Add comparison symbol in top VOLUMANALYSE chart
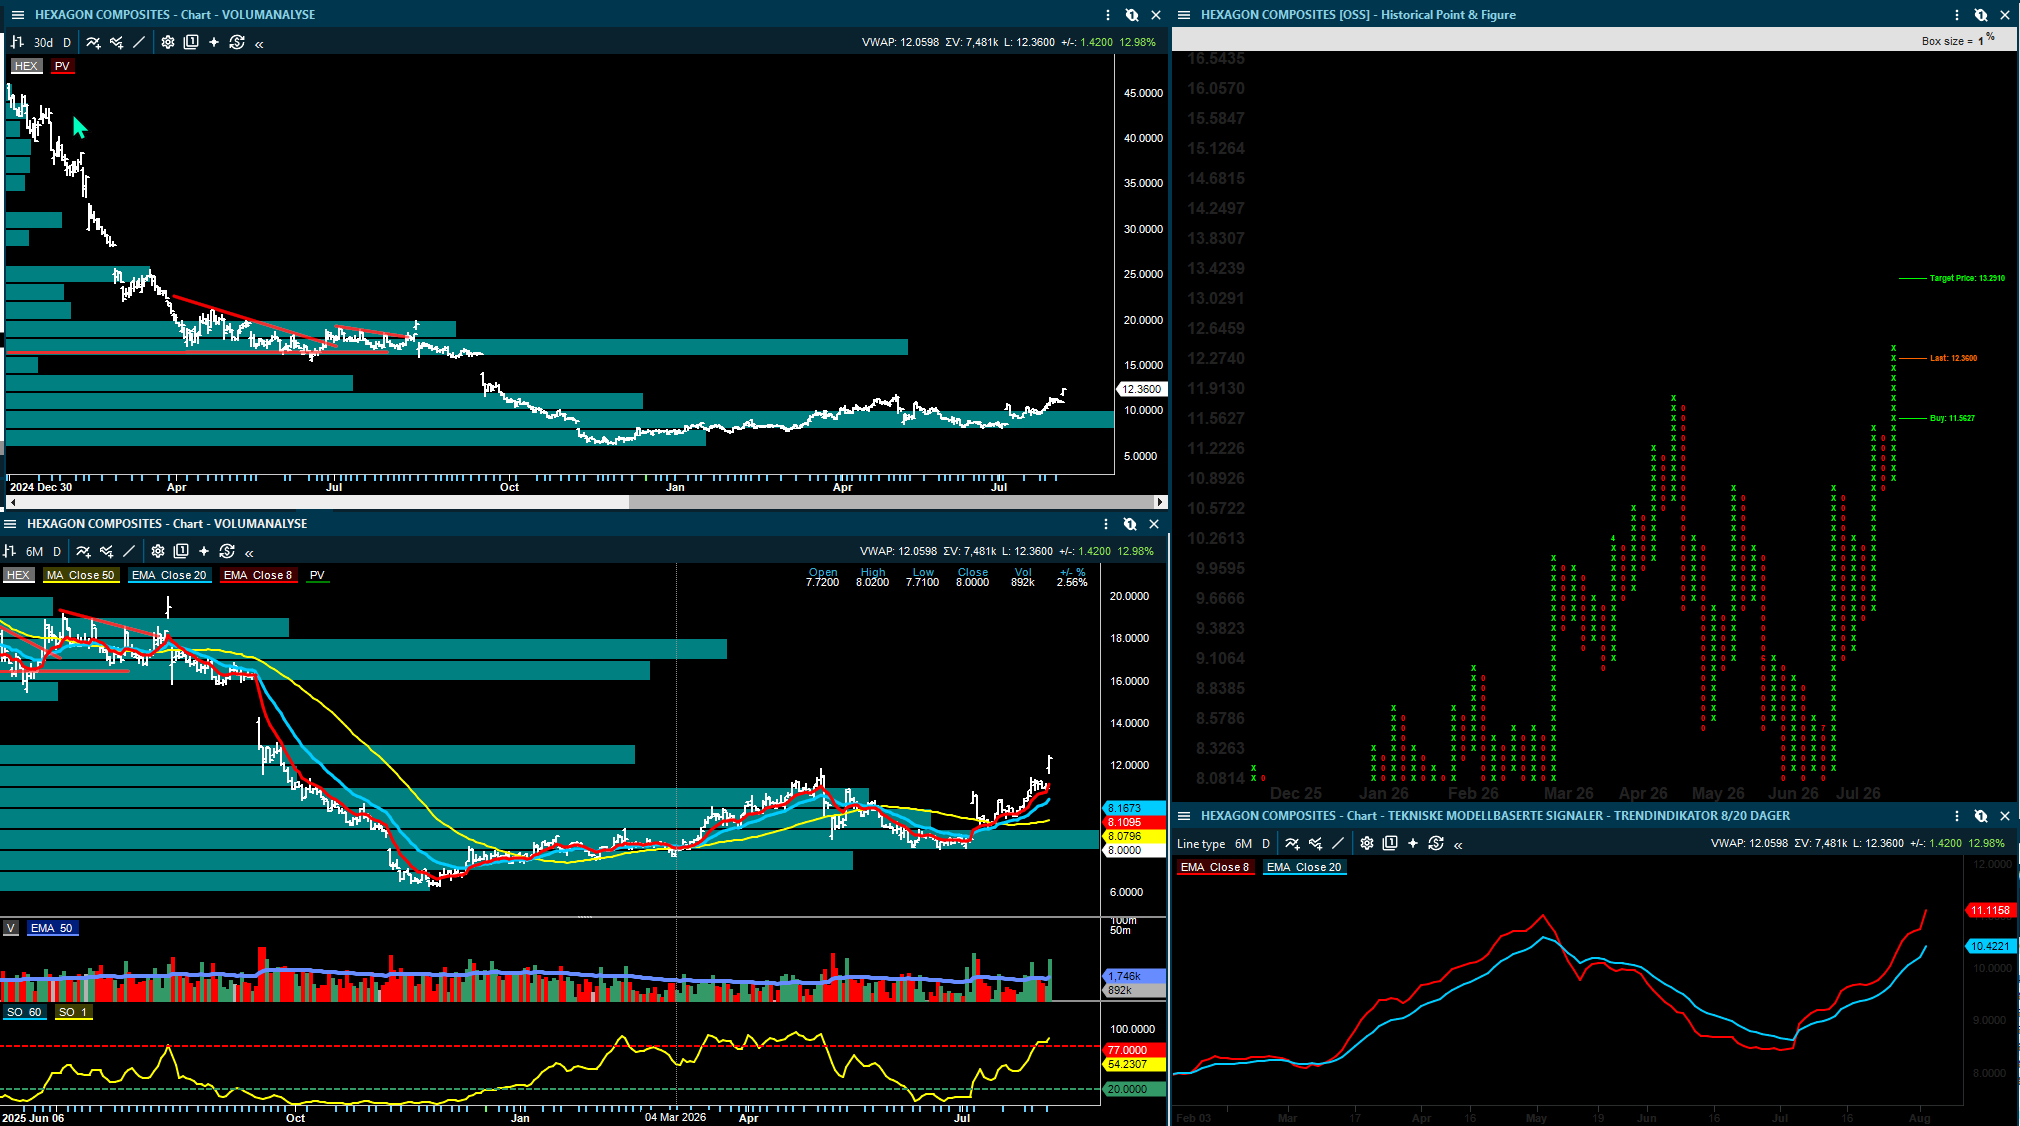This screenshot has height=1126, width=2020. click(x=116, y=42)
